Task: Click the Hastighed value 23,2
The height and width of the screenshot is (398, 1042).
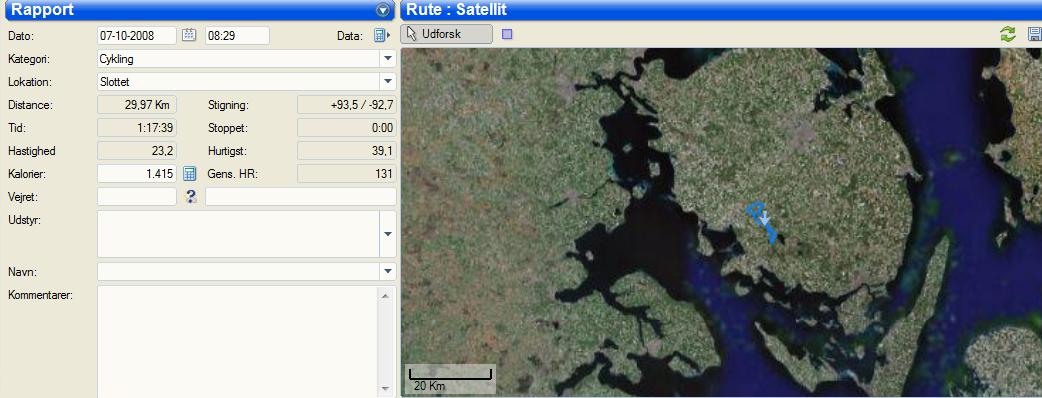Action: coord(137,151)
